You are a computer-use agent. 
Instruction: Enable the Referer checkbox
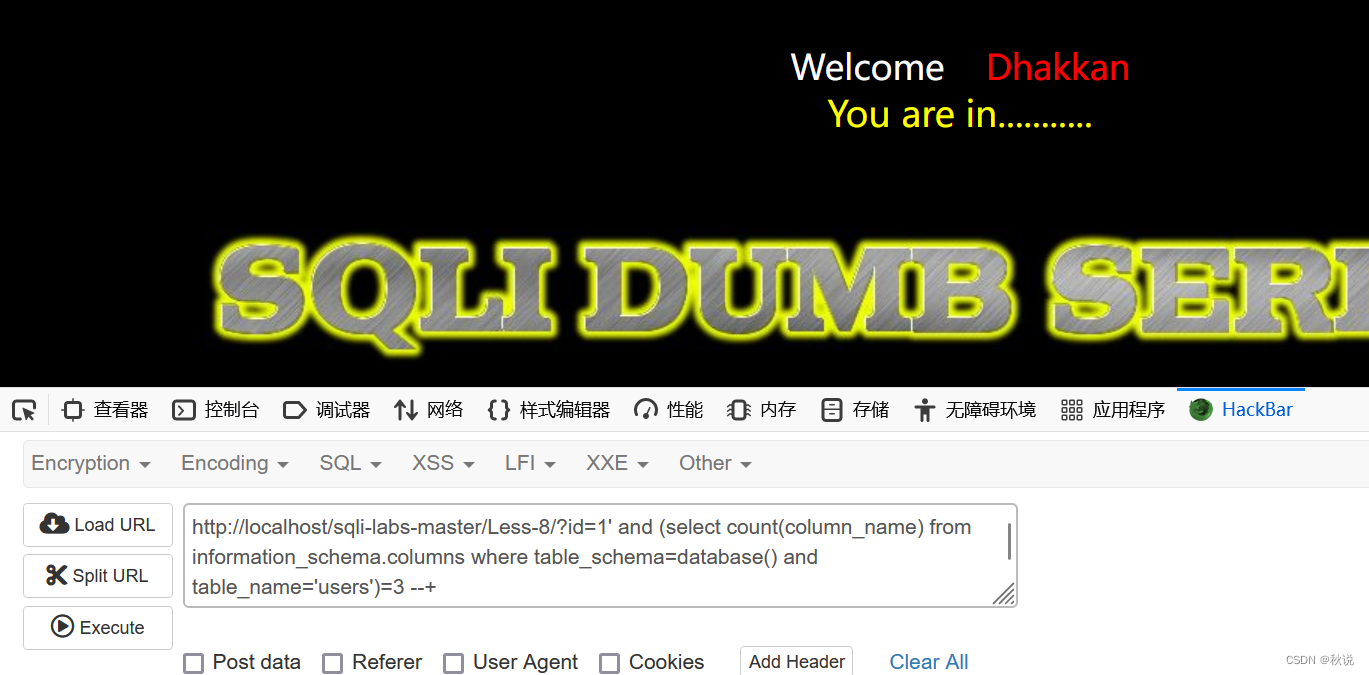pos(333,663)
